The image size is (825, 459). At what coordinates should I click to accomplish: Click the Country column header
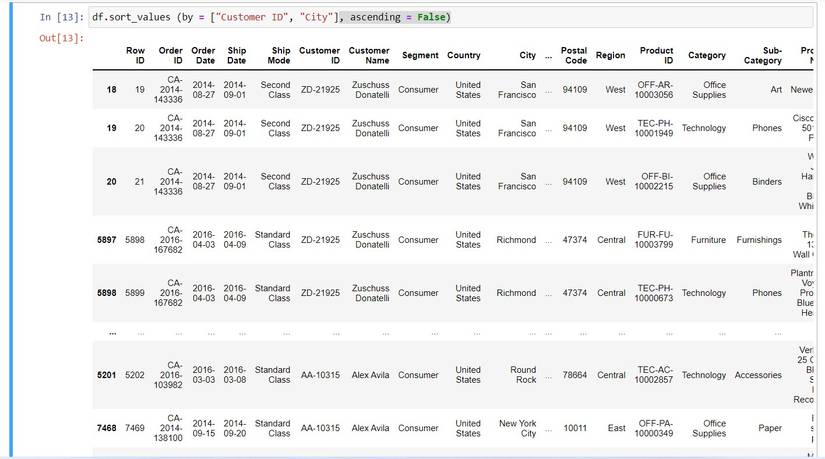click(464, 55)
